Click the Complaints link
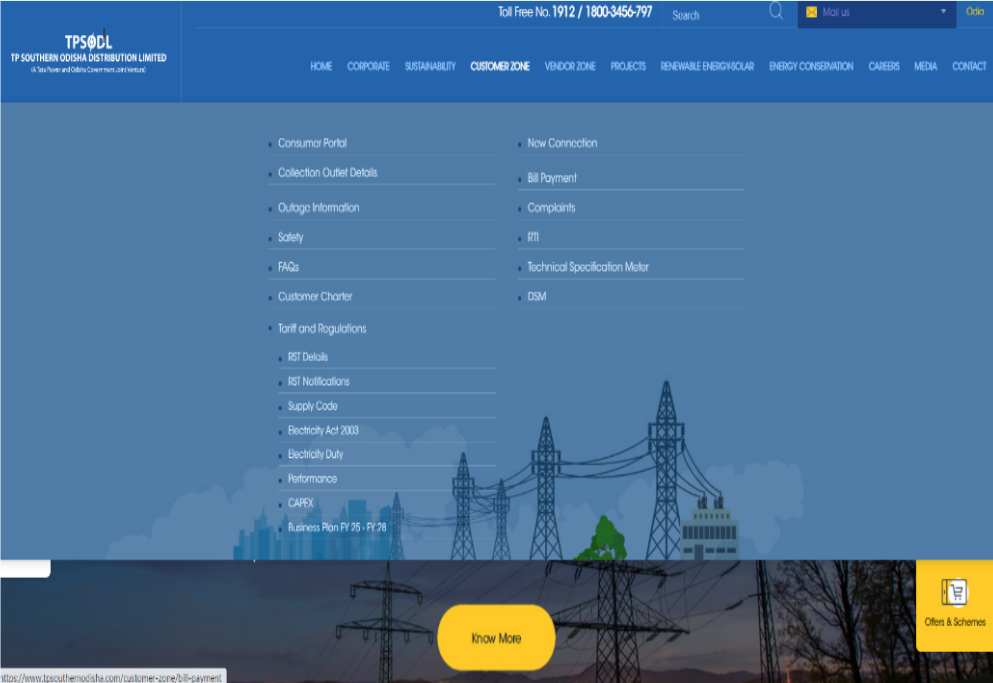 click(550, 208)
